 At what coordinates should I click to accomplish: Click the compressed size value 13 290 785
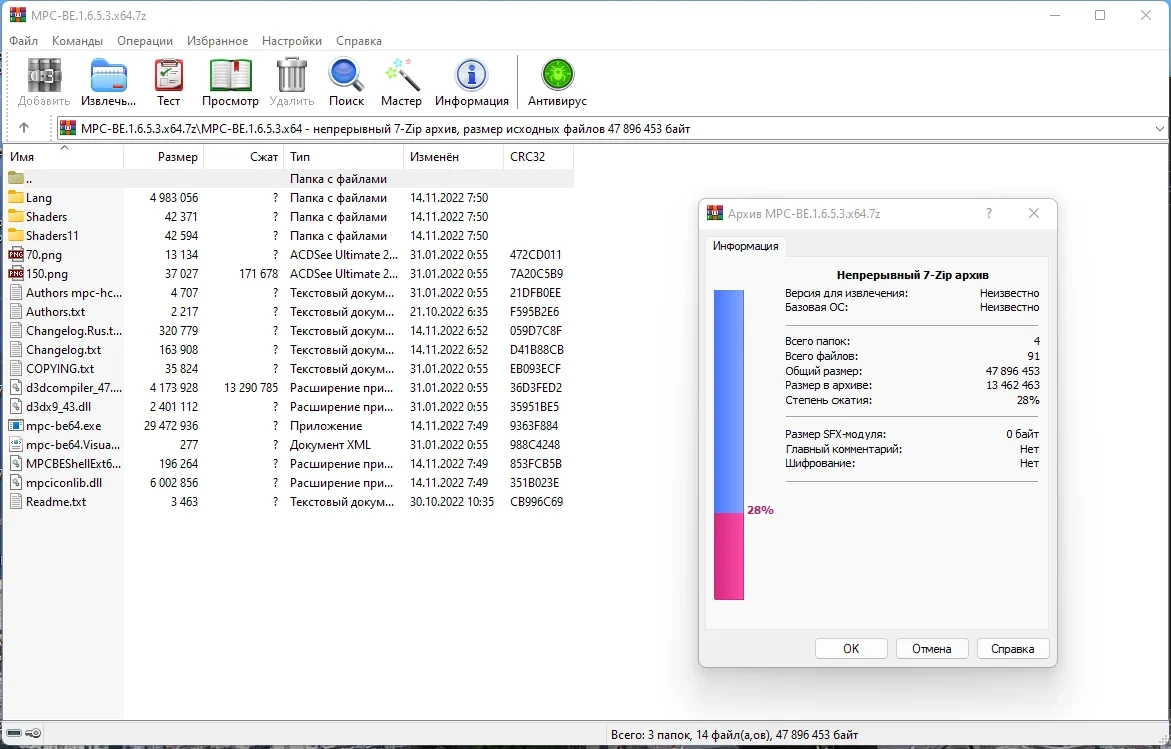point(251,388)
